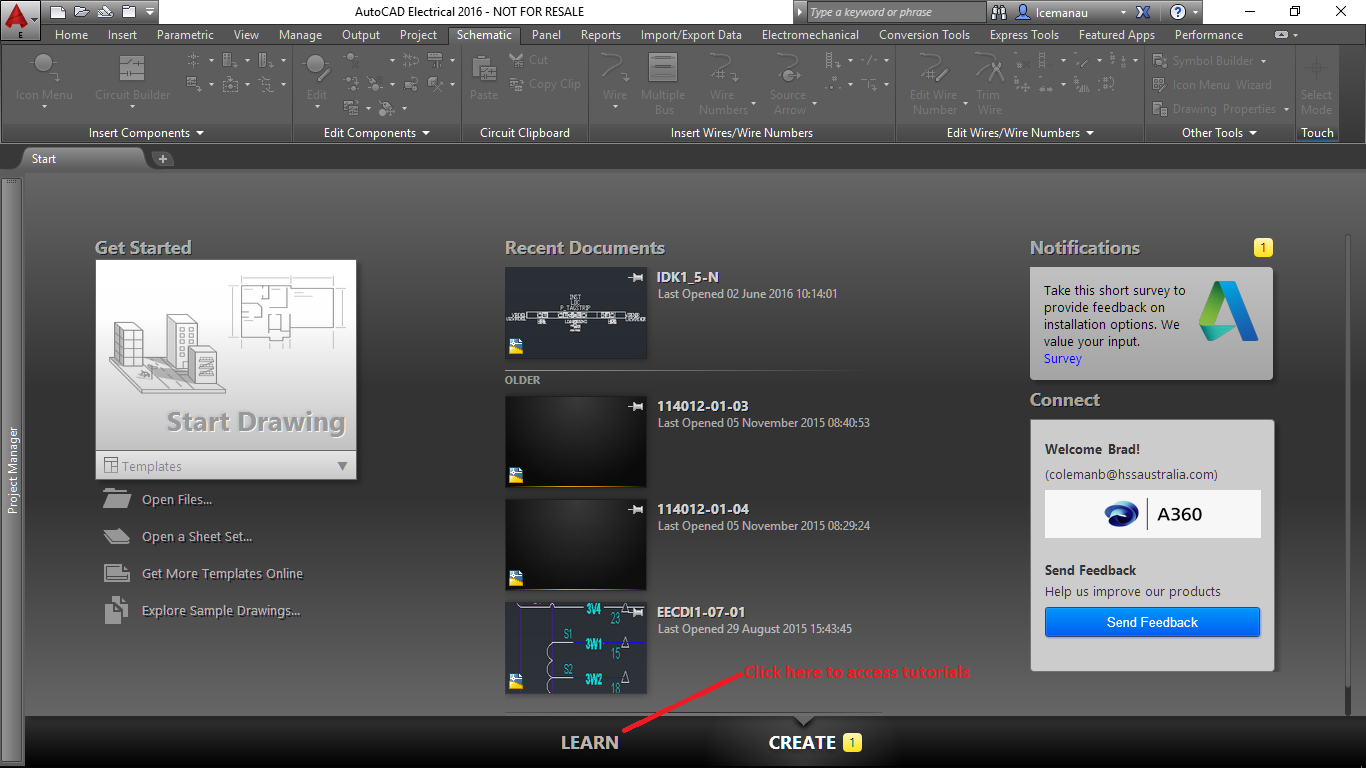Click Open Files... link
This screenshot has width=1366, height=768.
point(177,500)
